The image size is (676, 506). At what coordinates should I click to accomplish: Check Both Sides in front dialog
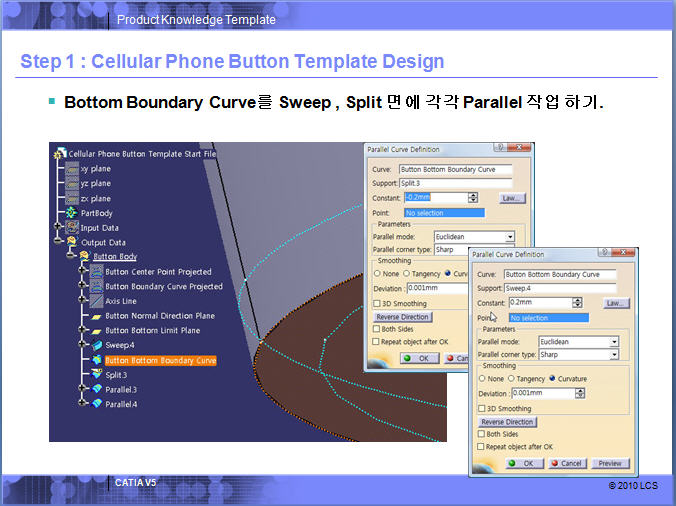483,434
